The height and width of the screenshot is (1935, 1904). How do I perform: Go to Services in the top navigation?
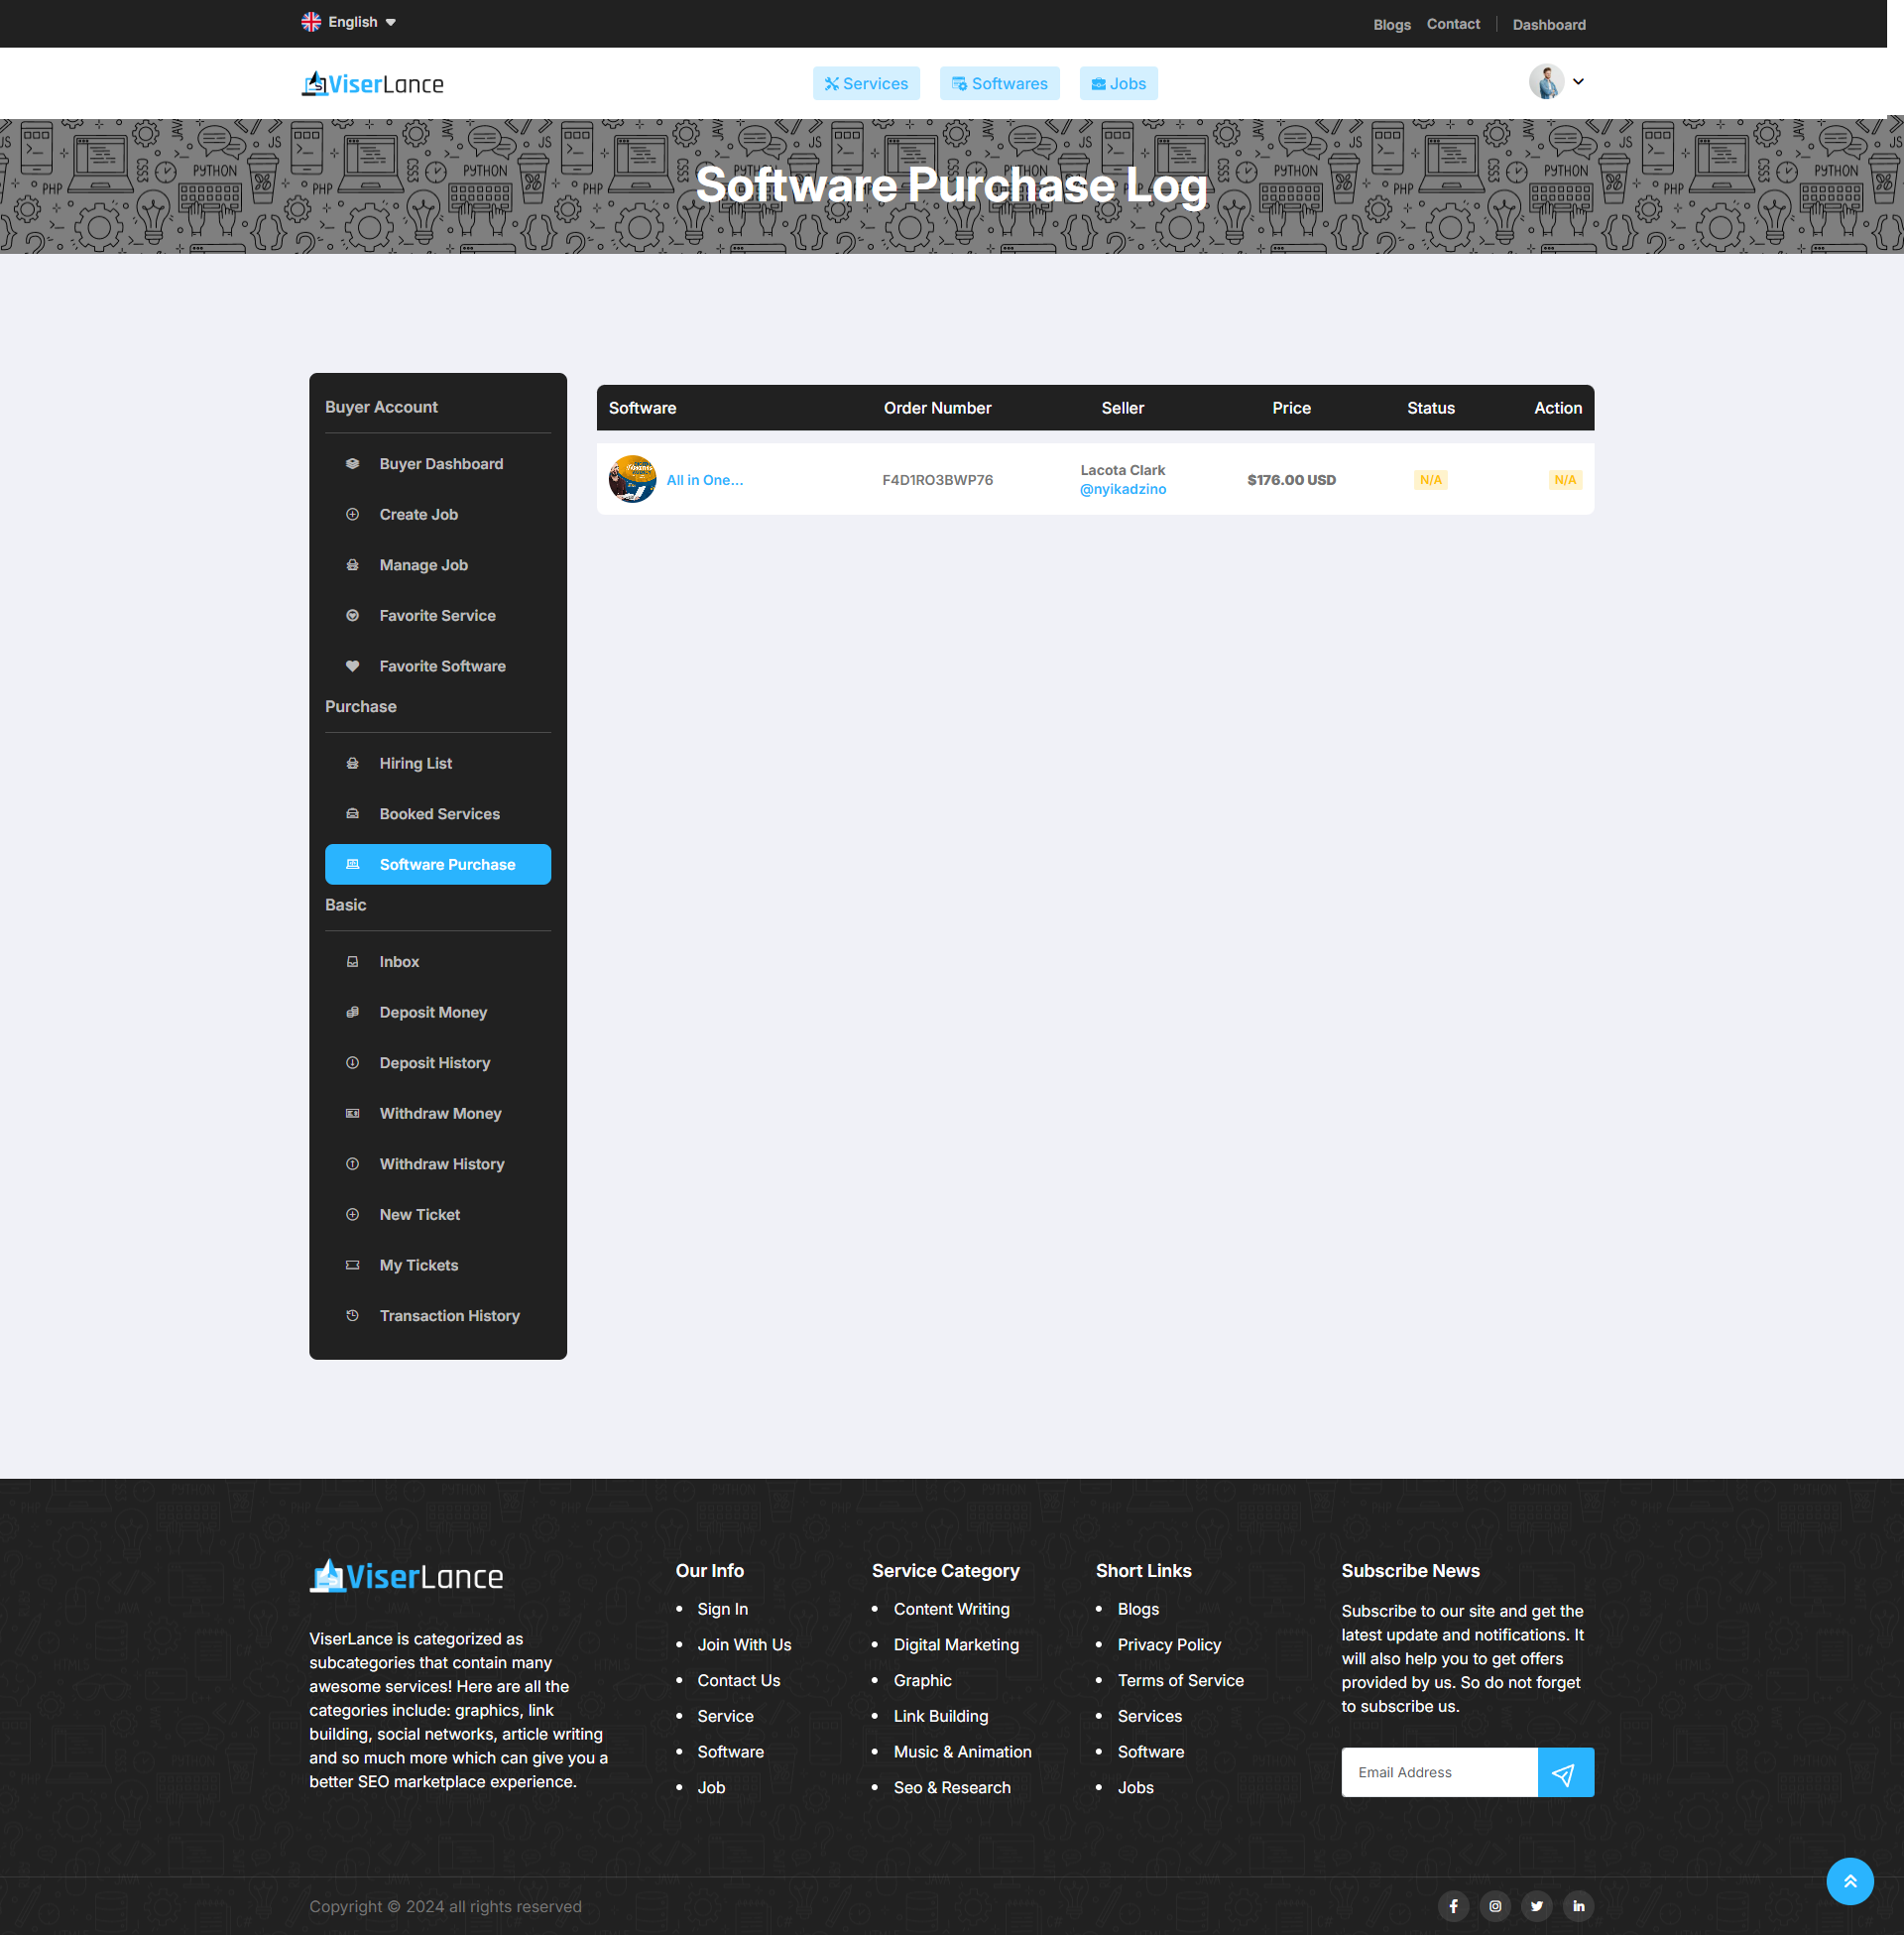tap(866, 84)
